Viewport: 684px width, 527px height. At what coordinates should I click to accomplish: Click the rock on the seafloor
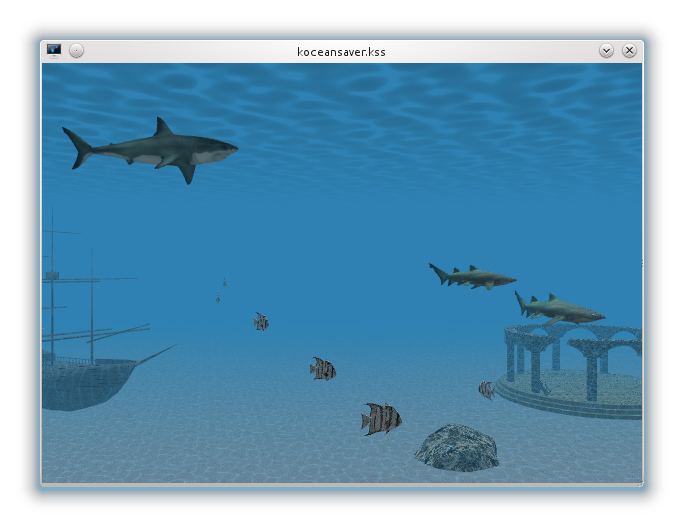coord(457,448)
